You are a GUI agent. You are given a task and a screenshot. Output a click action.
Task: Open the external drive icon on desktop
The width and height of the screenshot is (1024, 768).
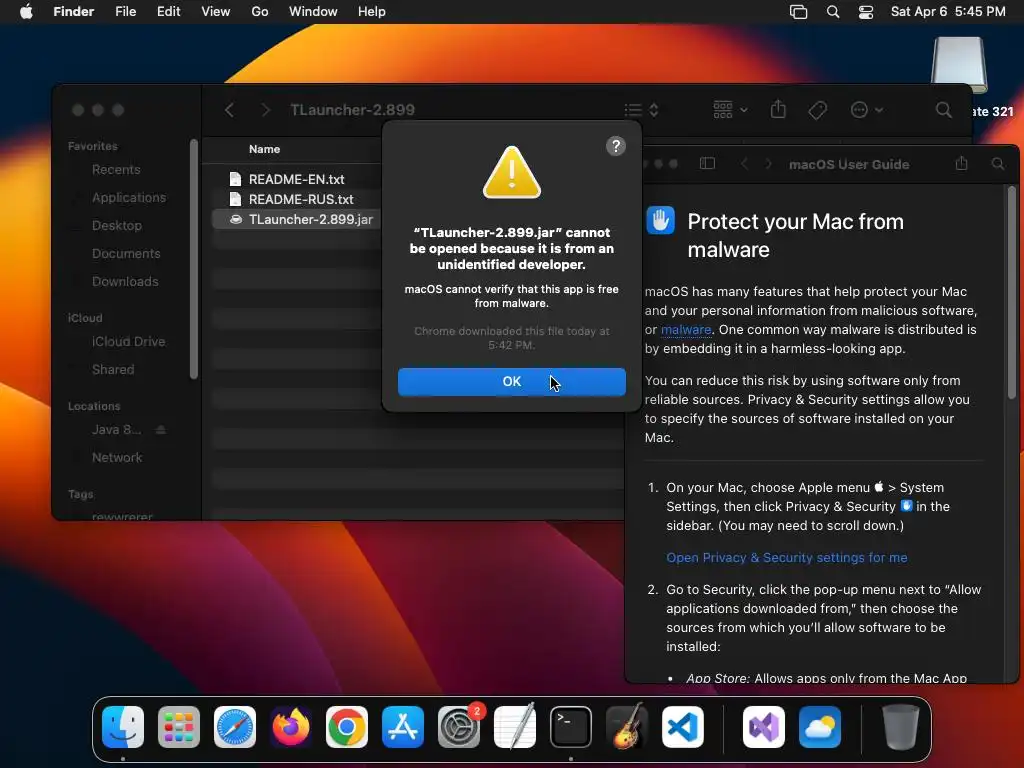[959, 65]
